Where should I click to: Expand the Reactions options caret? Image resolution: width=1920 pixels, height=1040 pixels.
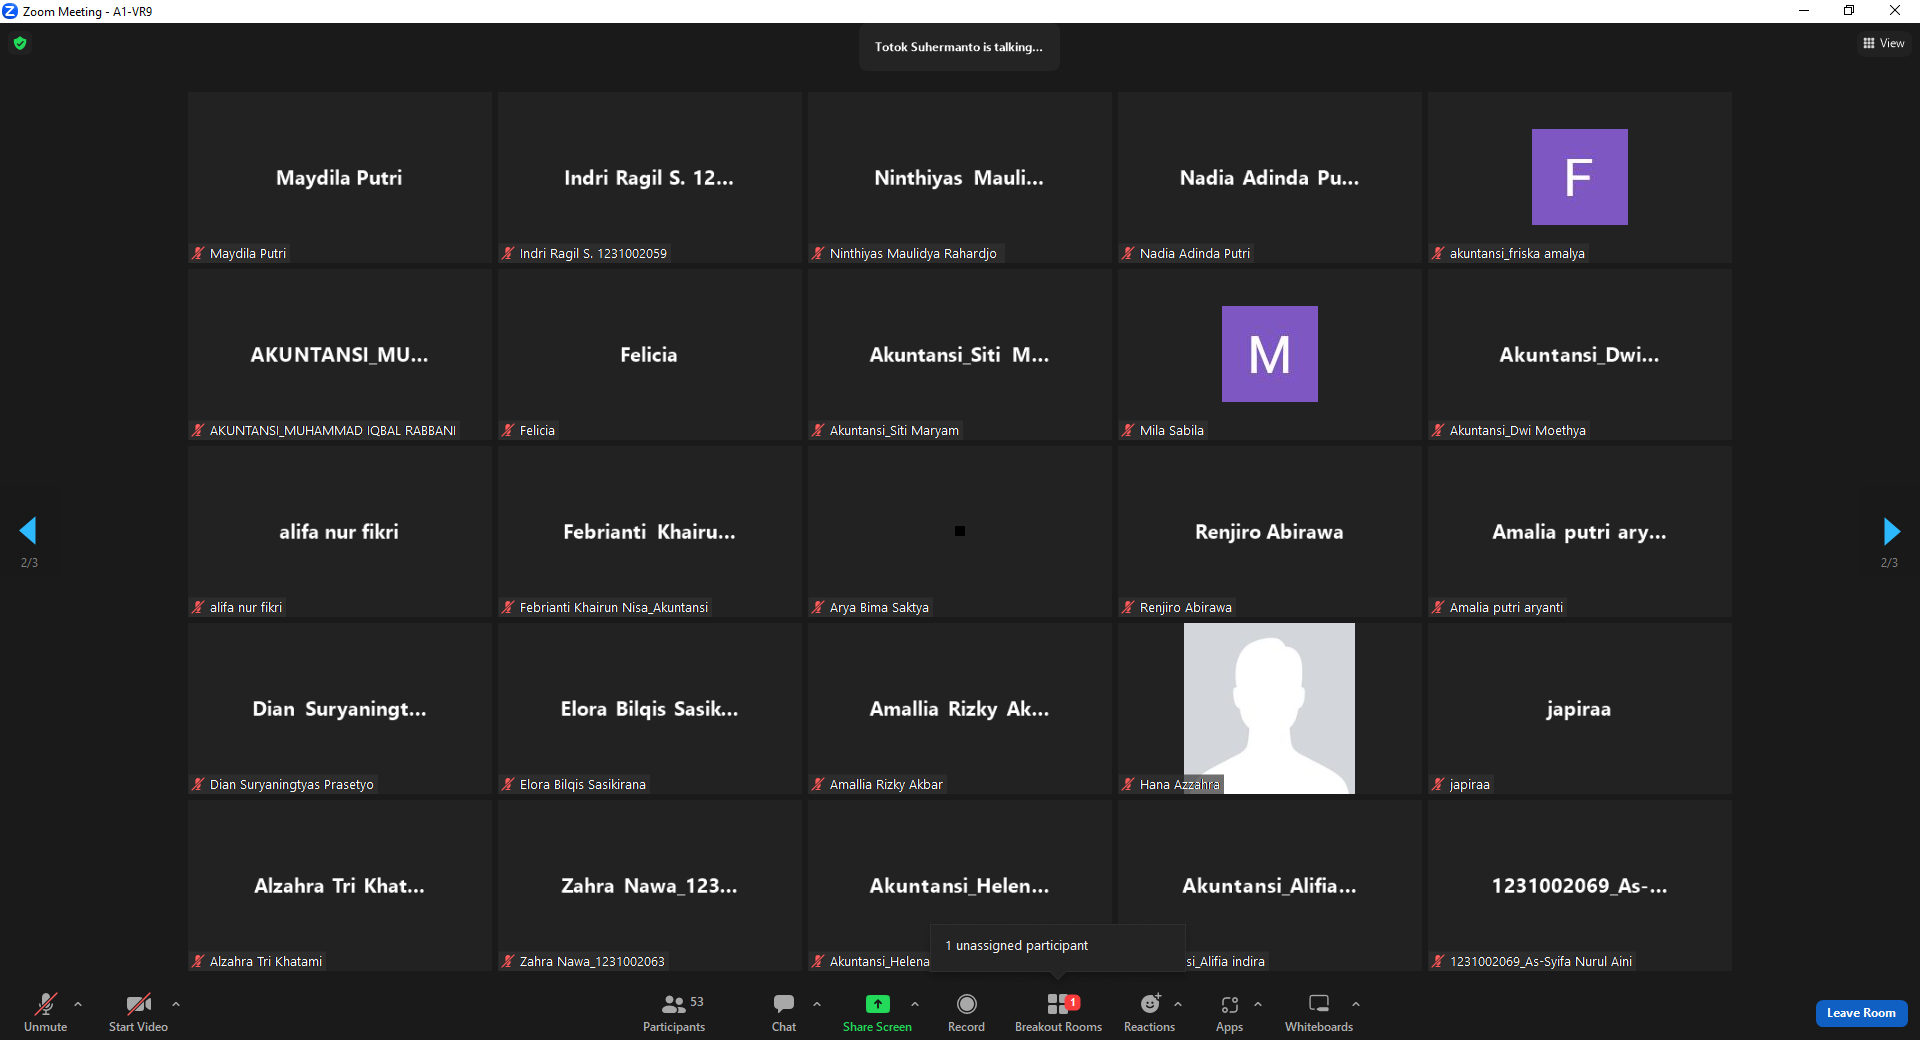tap(1178, 1004)
